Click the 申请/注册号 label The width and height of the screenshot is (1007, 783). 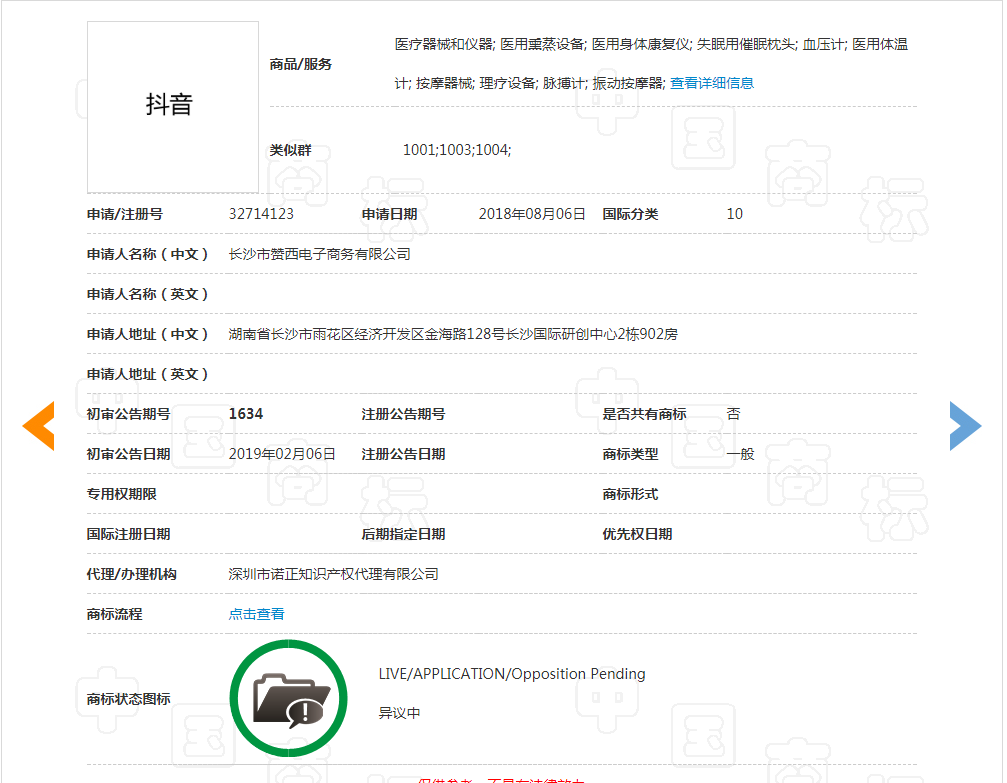click(125, 214)
